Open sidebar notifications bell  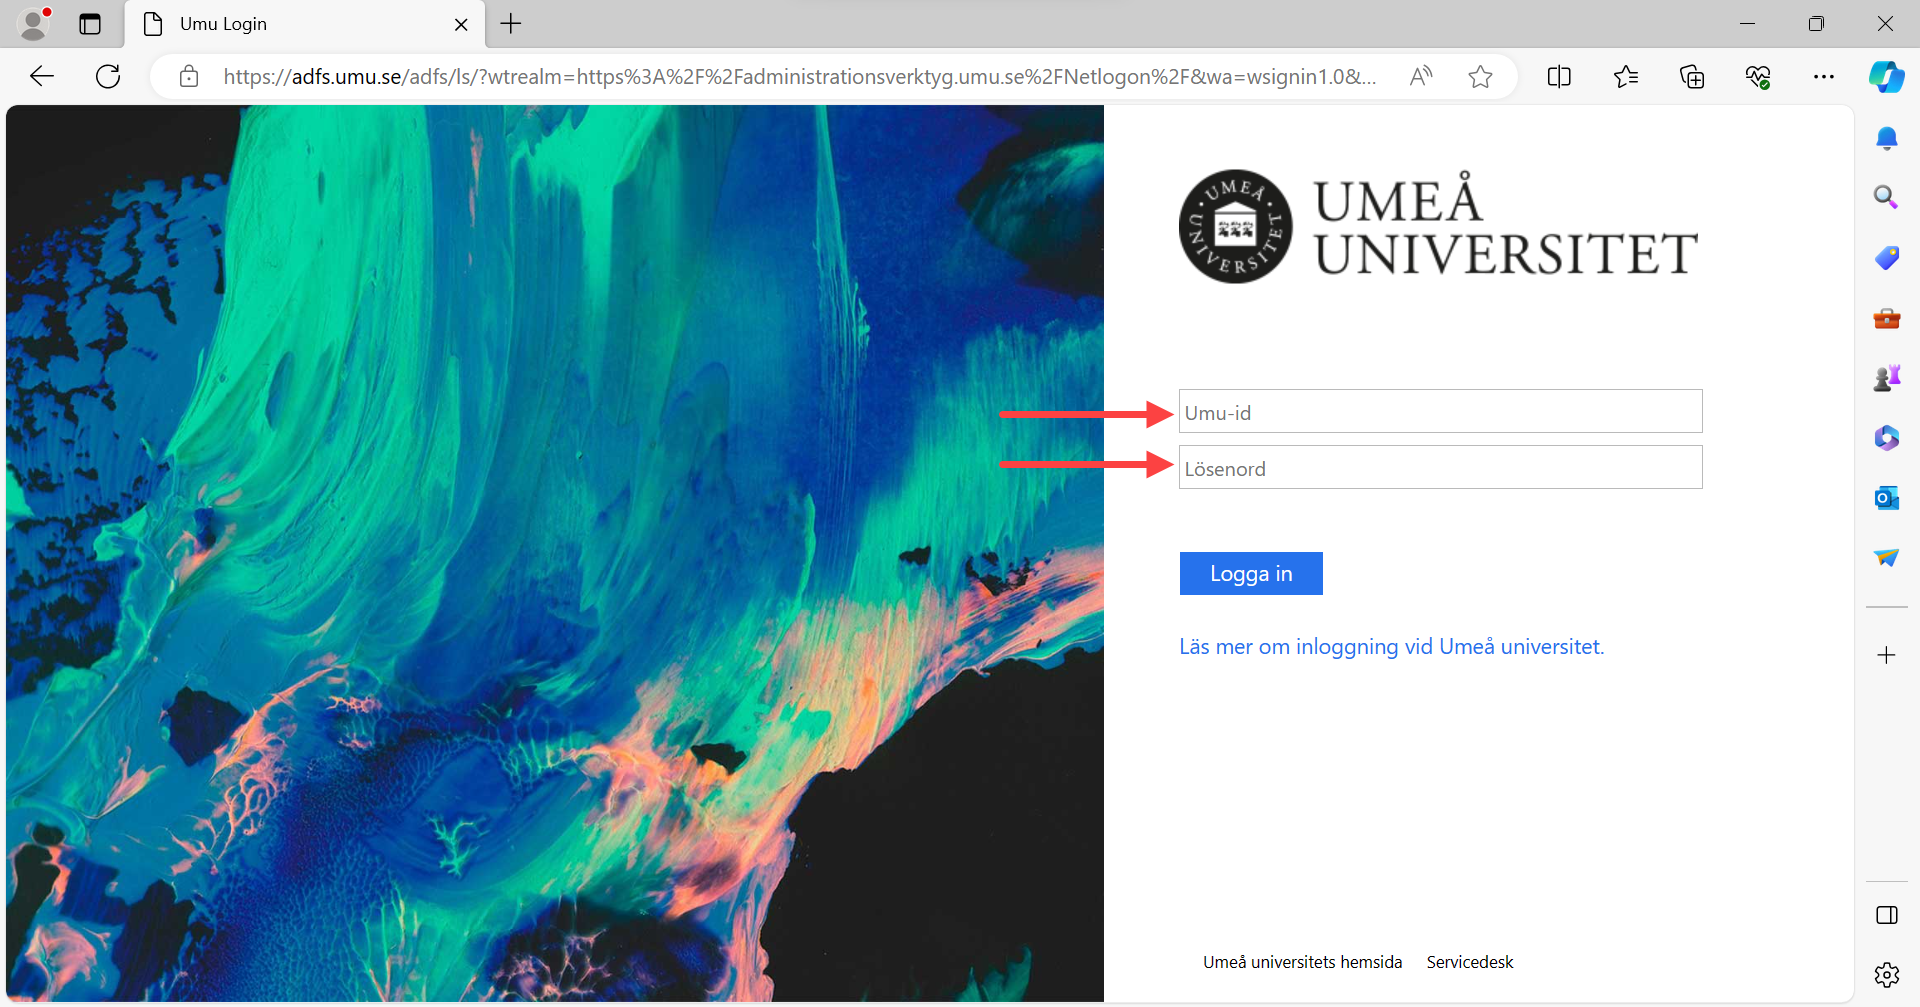[1887, 138]
